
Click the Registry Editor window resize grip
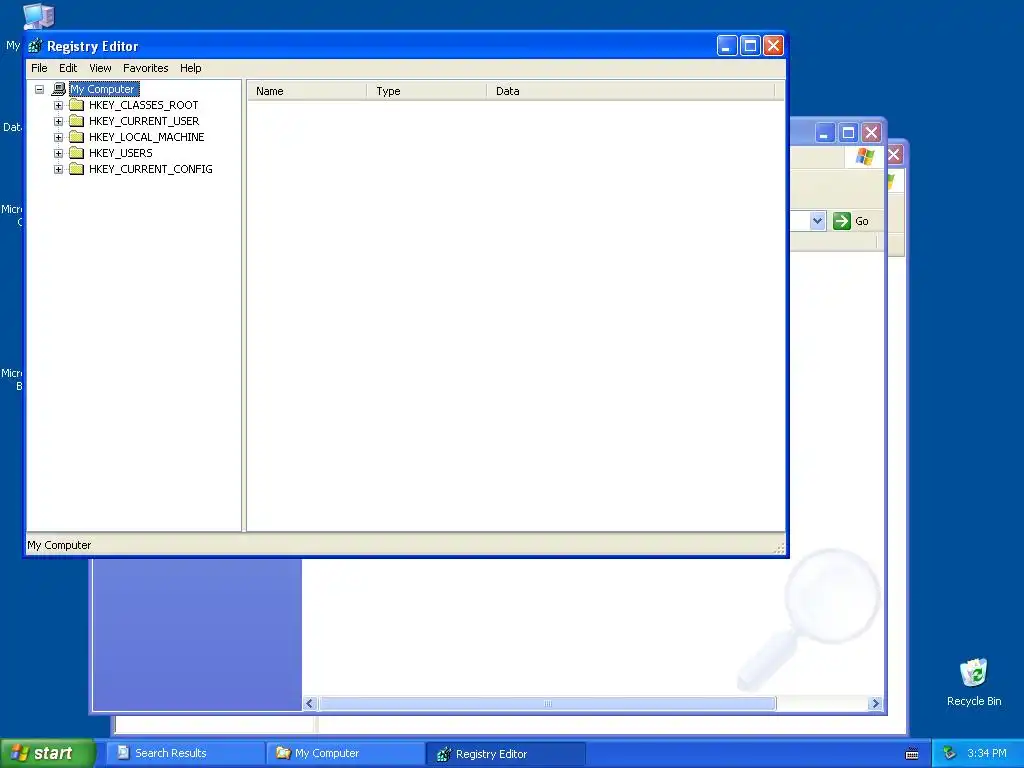(x=779, y=549)
